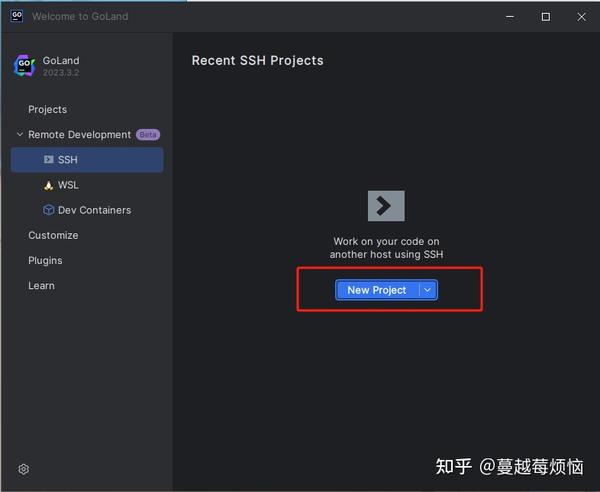This screenshot has width=600, height=492.
Task: Open the Projects tab
Action: coord(47,109)
